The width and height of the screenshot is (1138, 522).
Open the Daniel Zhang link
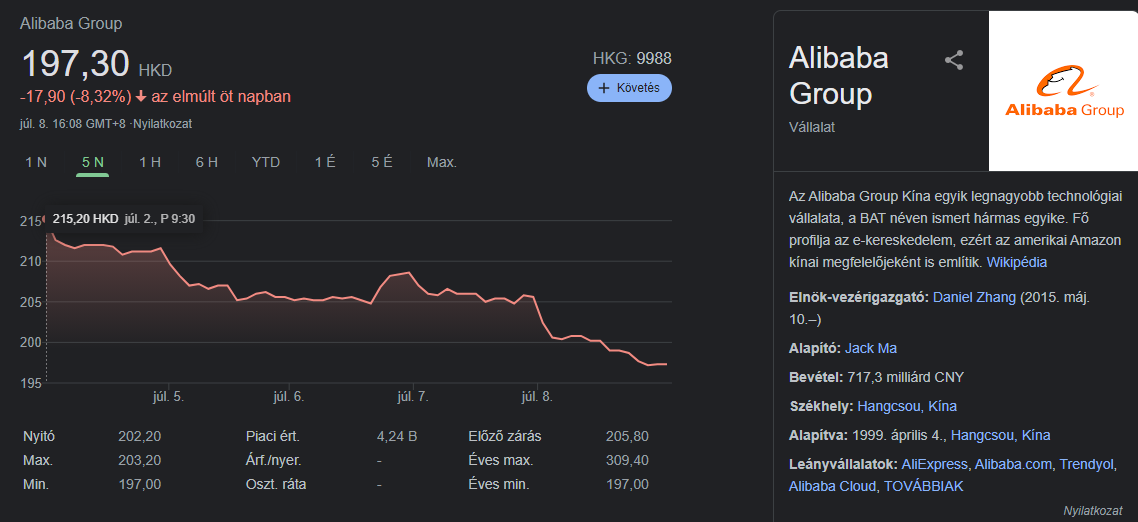975,297
